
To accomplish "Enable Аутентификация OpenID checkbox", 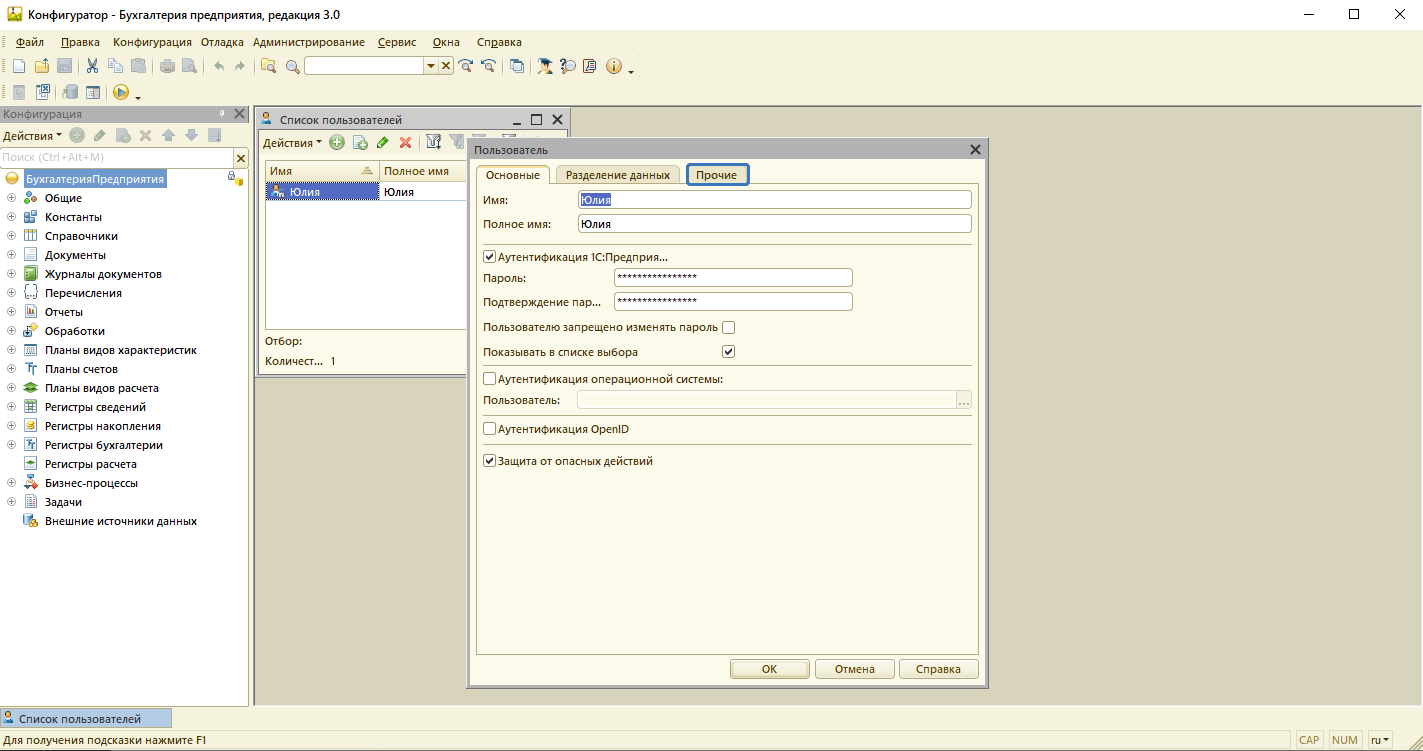I will click(x=490, y=429).
